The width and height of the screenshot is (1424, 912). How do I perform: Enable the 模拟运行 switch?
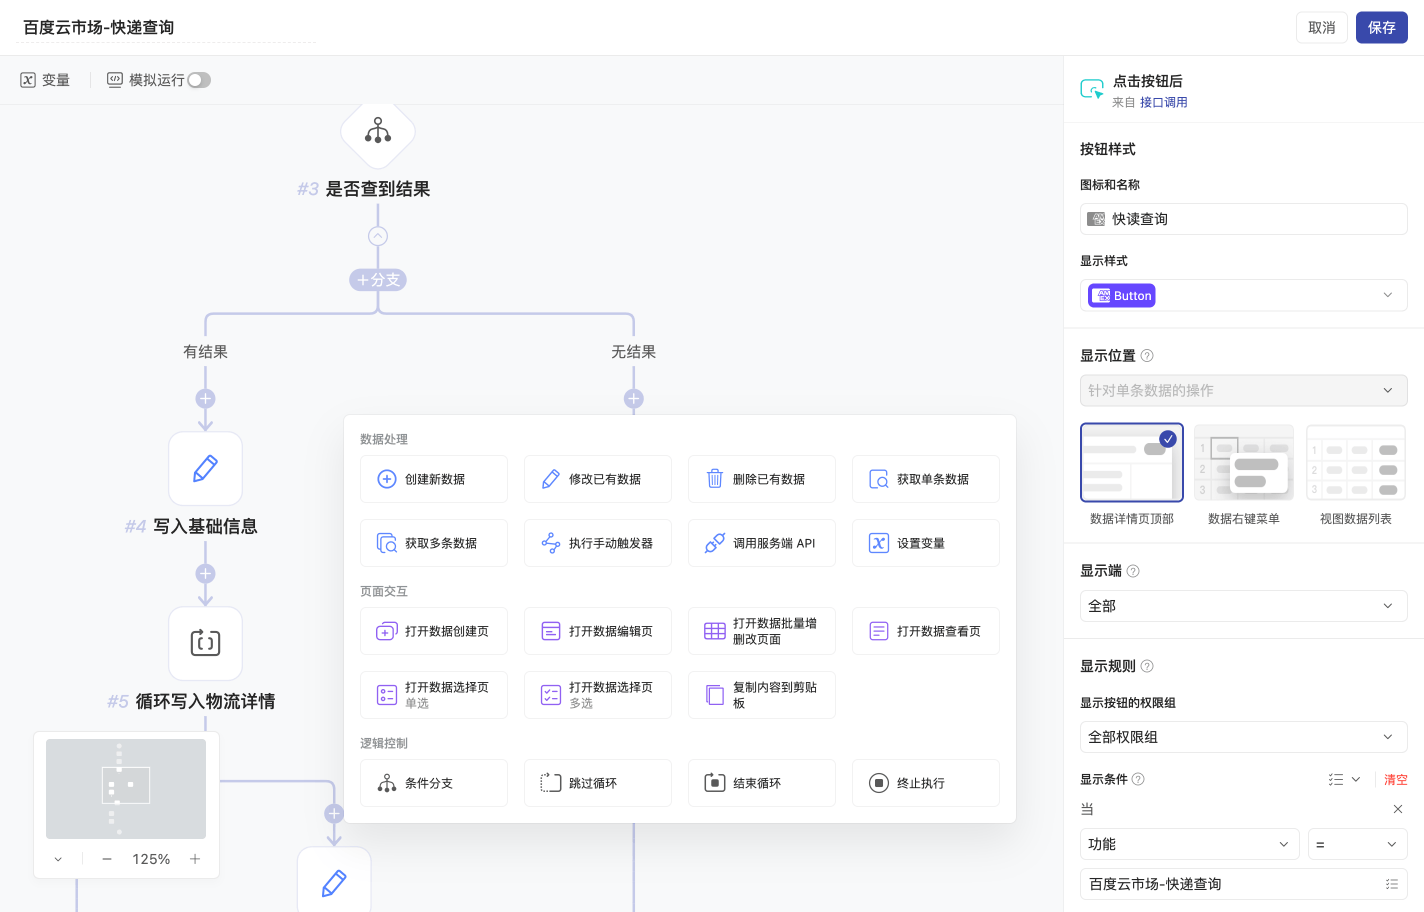[x=198, y=79]
